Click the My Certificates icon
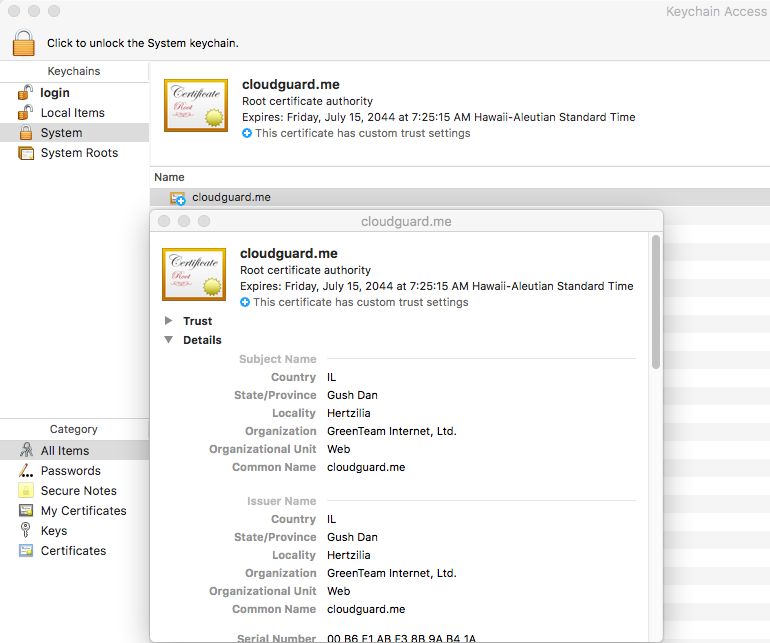The width and height of the screenshot is (770, 643). (x=26, y=510)
